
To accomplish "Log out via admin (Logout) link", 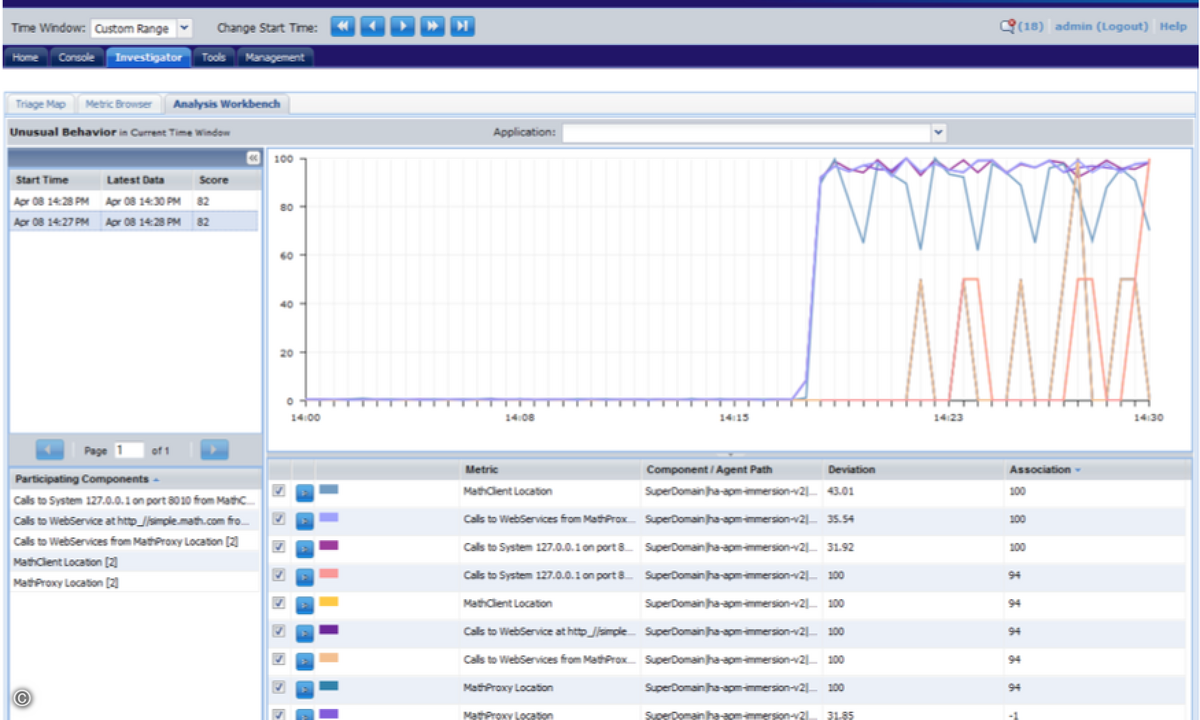I will (1101, 27).
